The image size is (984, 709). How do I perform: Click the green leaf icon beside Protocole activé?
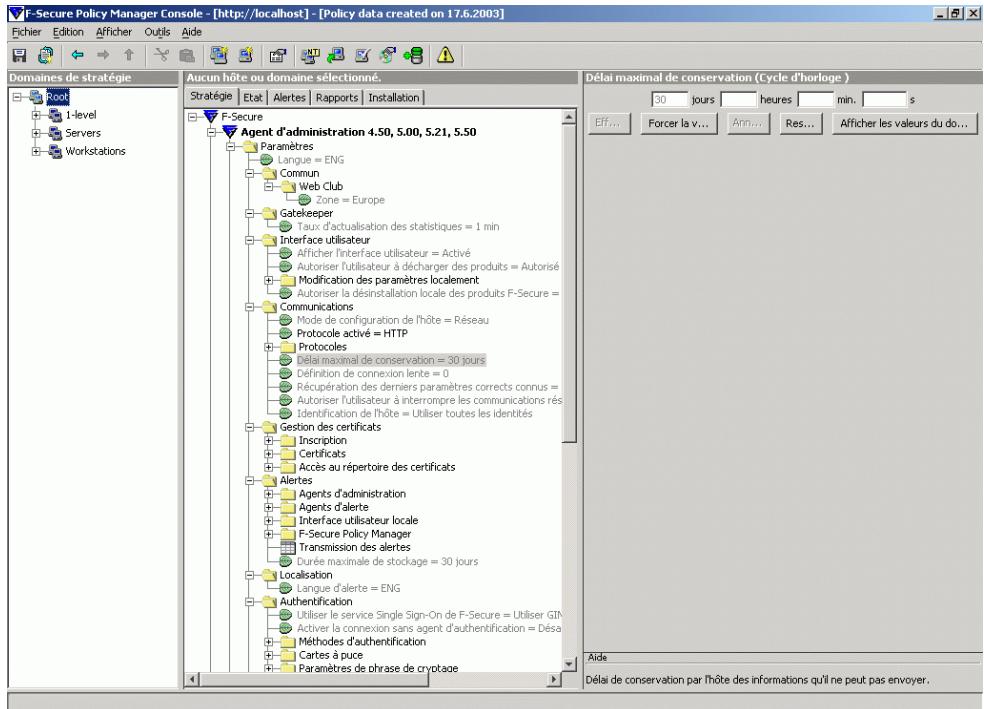tap(286, 333)
